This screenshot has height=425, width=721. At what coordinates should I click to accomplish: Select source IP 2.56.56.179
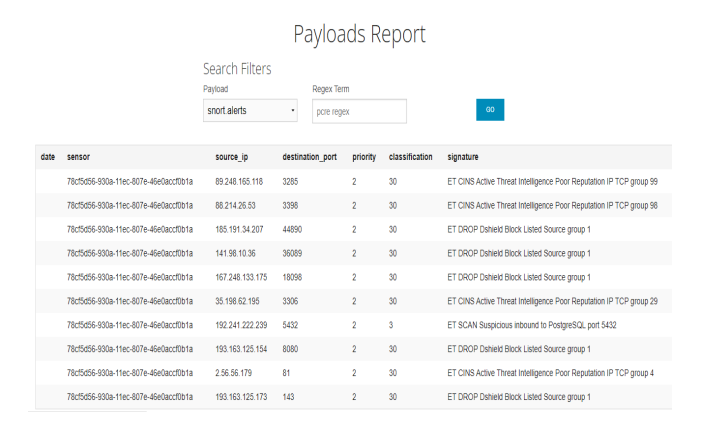tap(233, 373)
